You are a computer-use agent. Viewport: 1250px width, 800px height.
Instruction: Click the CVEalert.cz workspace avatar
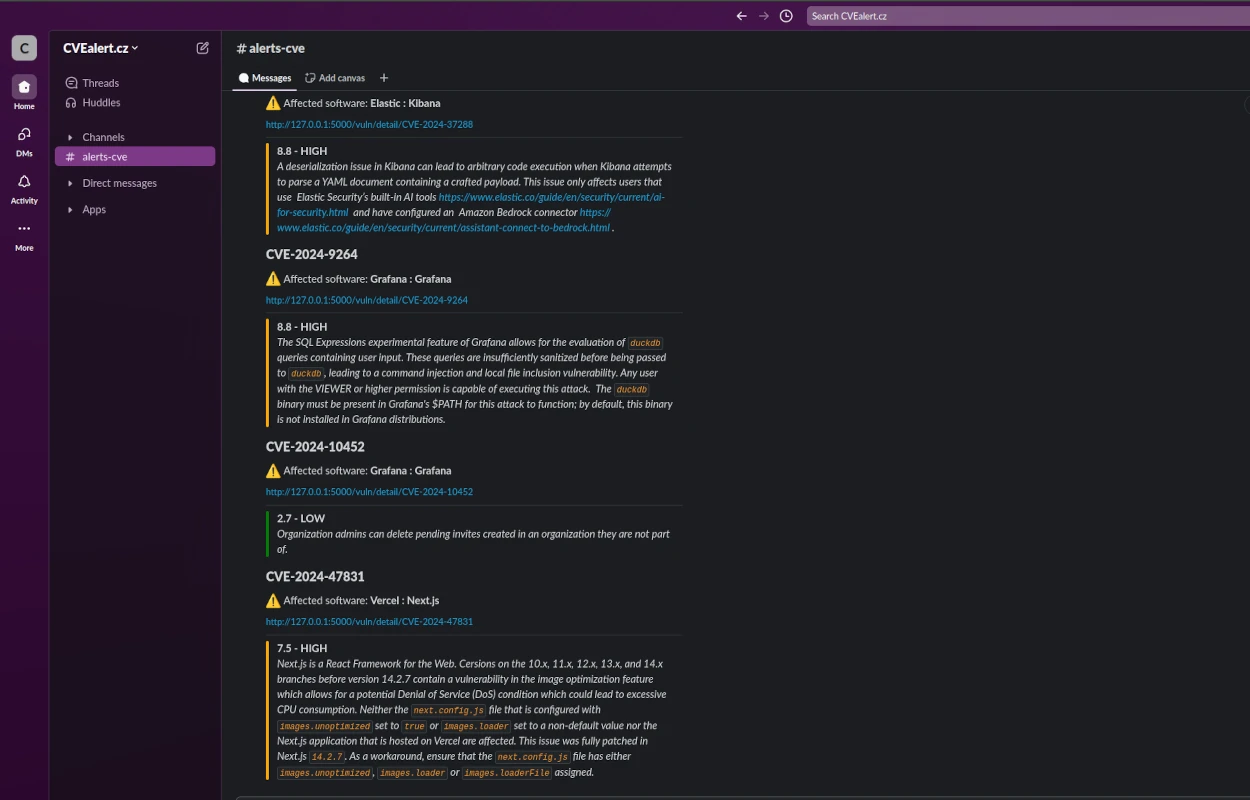click(x=23, y=47)
